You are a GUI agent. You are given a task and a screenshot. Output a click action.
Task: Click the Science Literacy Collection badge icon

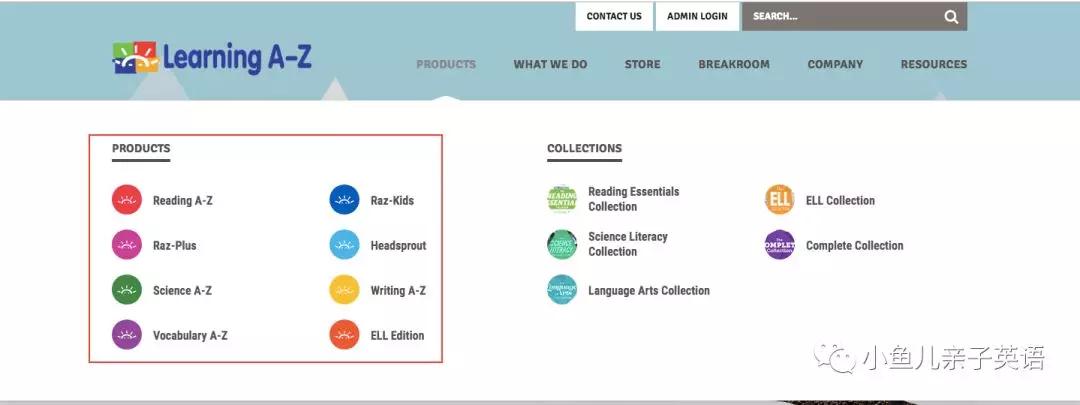click(x=562, y=245)
